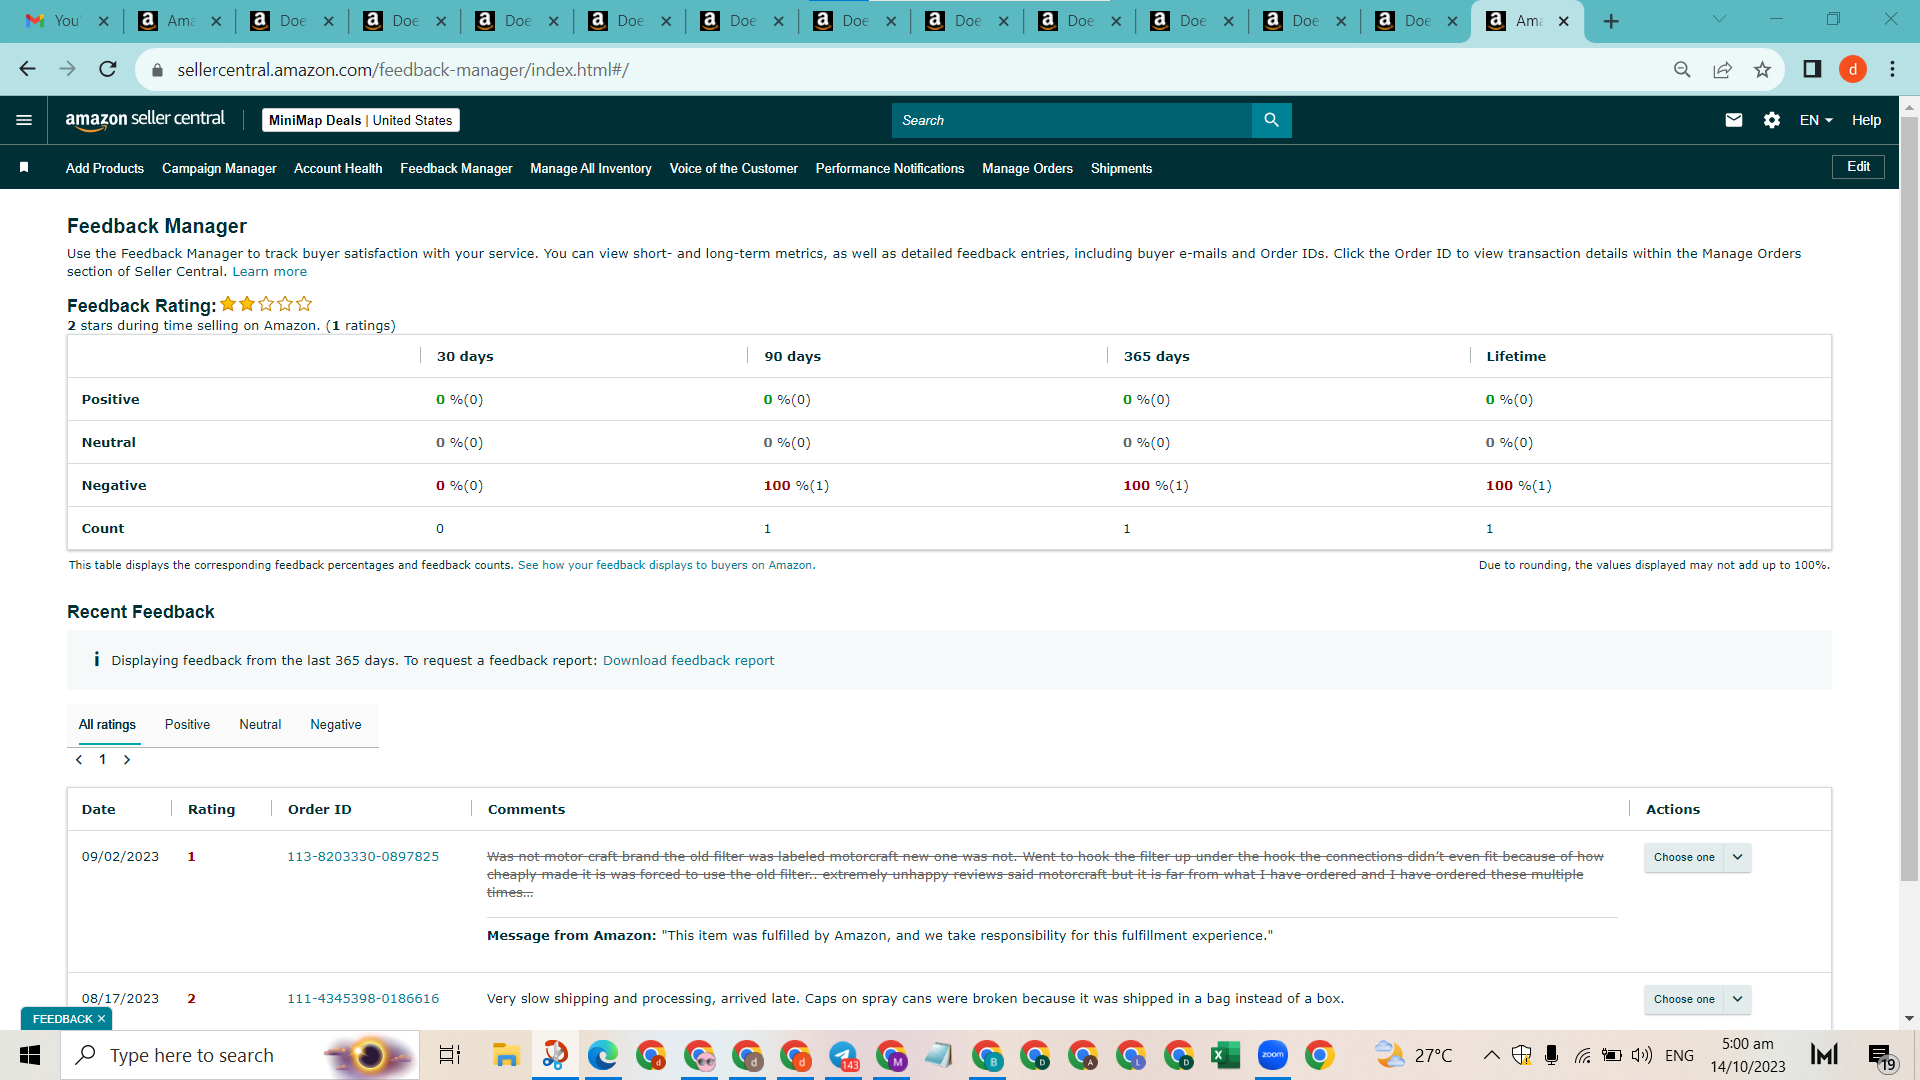Click into the Seller Central search field
Viewport: 1920px width, 1080px height.
tap(1072, 120)
